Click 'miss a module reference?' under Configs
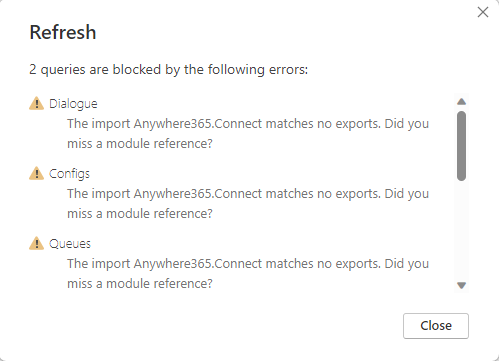The width and height of the screenshot is (499, 361). pyautogui.click(x=140, y=214)
